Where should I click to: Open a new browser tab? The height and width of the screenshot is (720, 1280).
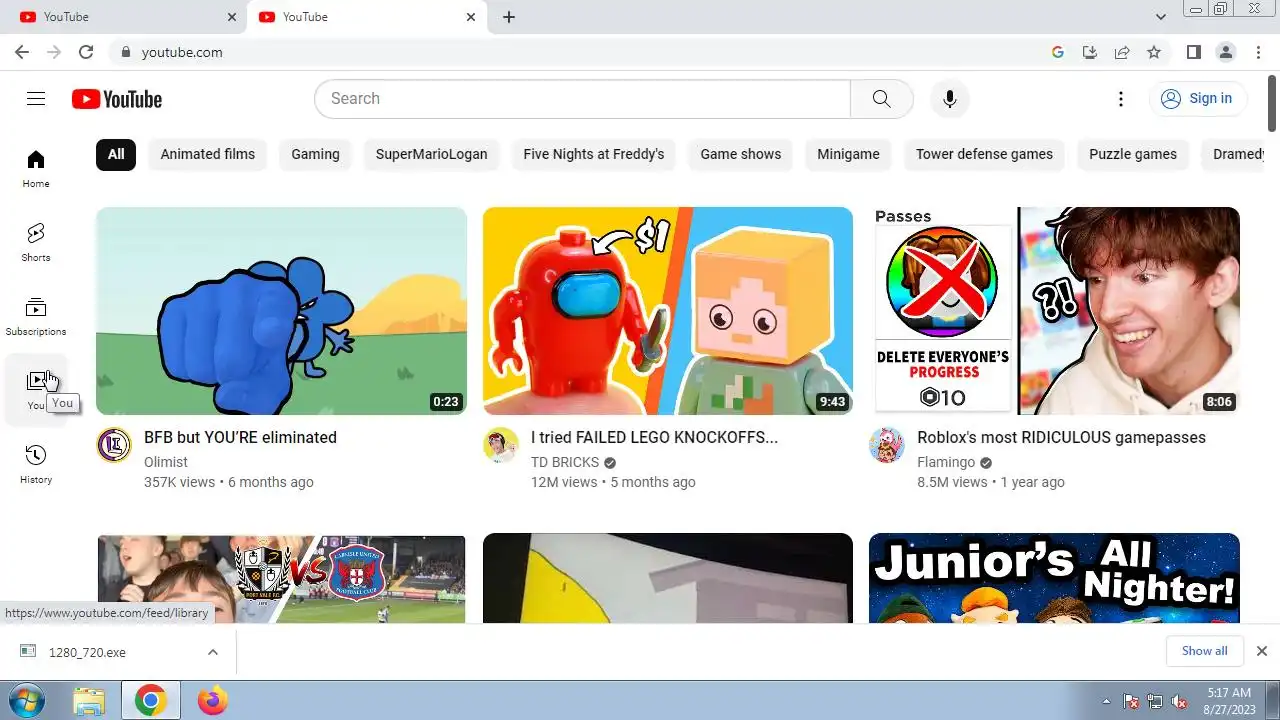point(509,17)
